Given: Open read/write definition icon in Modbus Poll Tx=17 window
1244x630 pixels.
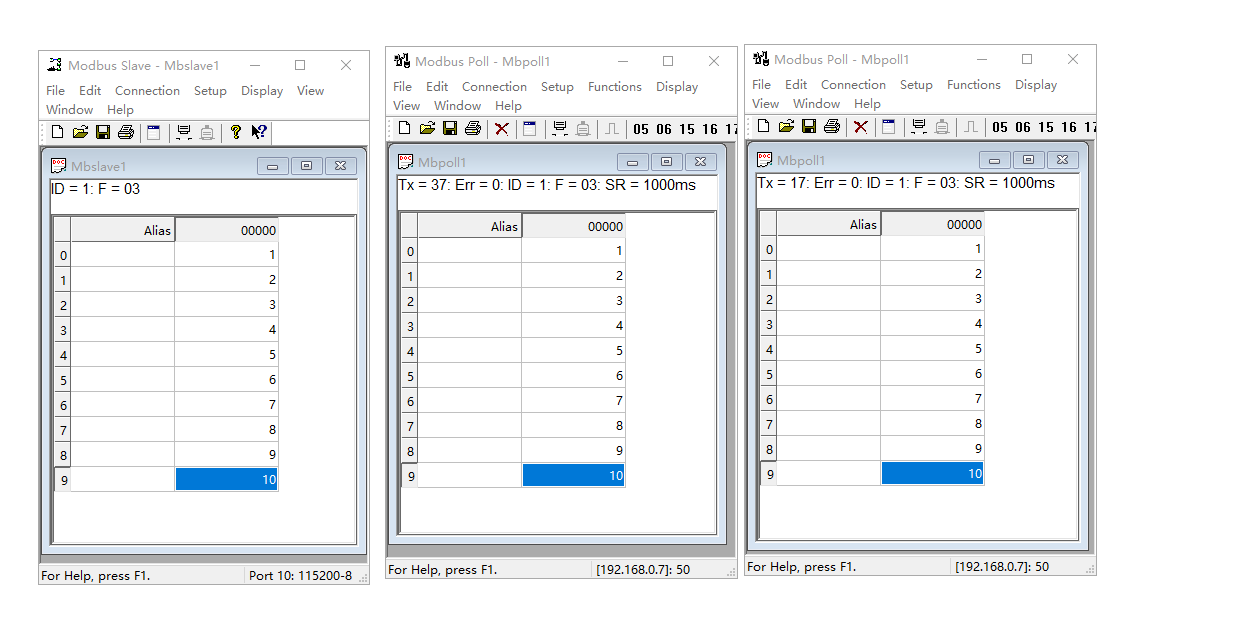Looking at the screenshot, I should tap(889, 126).
